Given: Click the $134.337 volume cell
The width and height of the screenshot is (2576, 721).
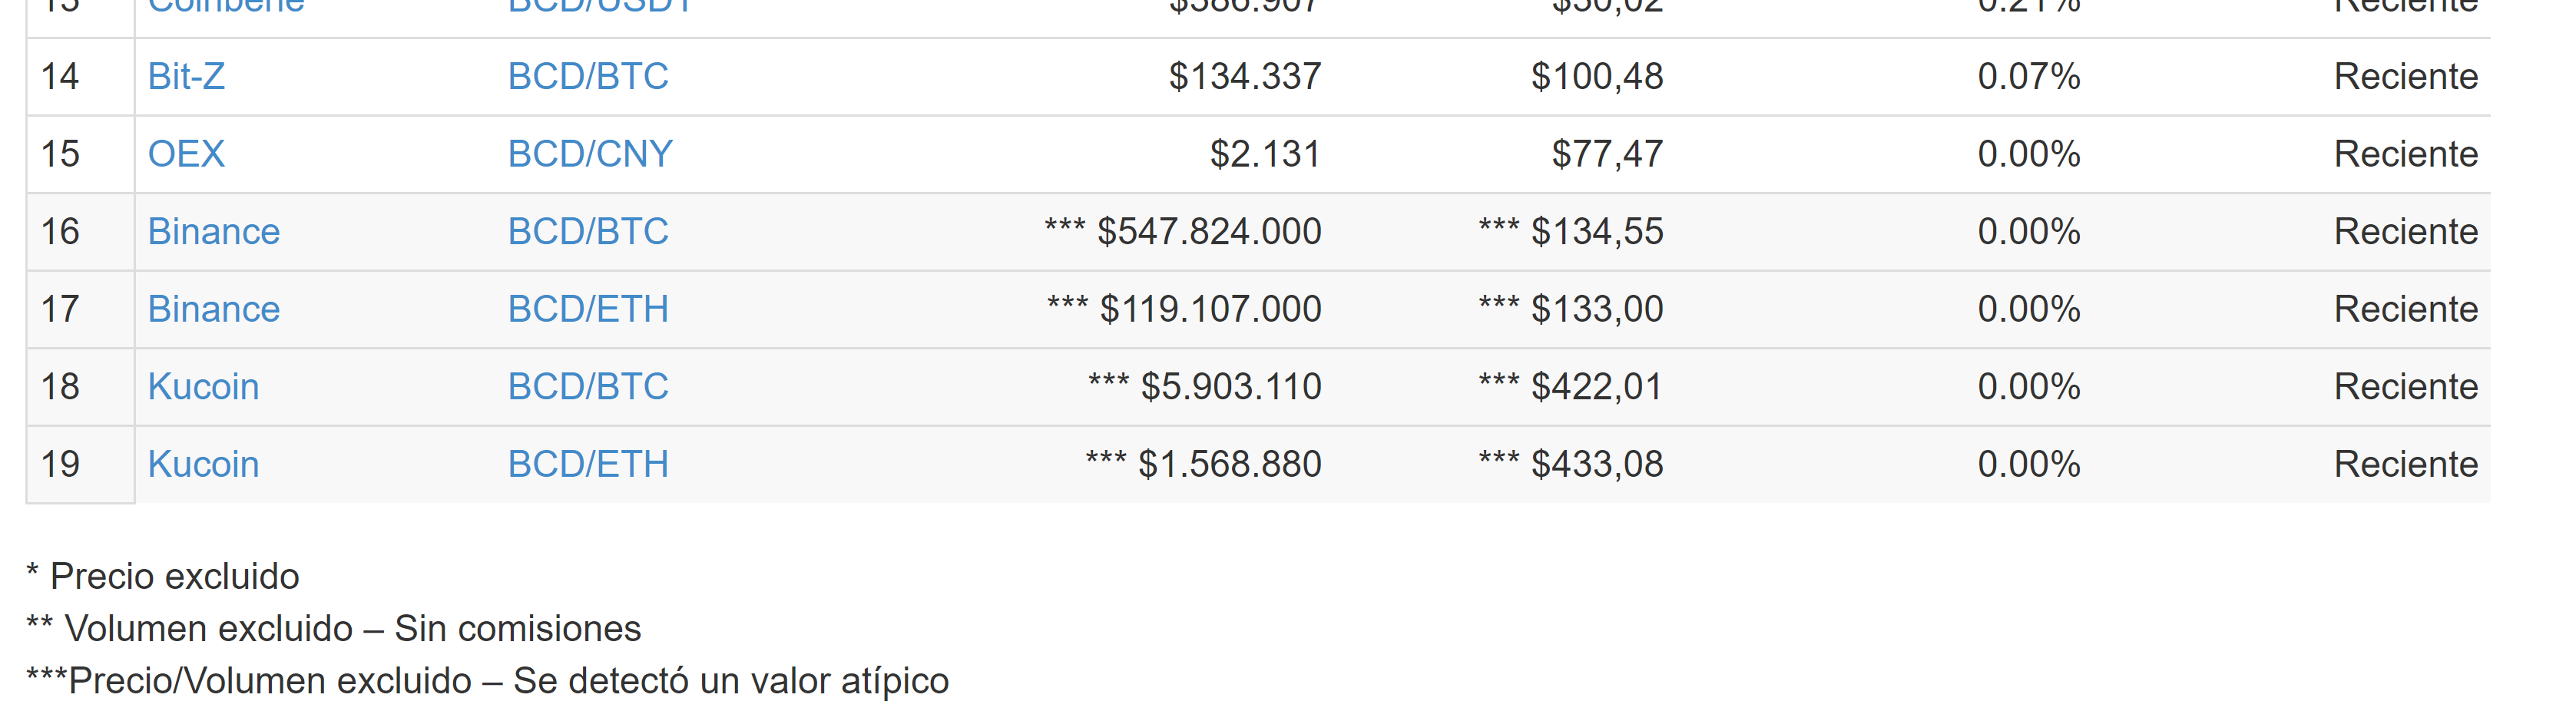Looking at the screenshot, I should click(1244, 77).
